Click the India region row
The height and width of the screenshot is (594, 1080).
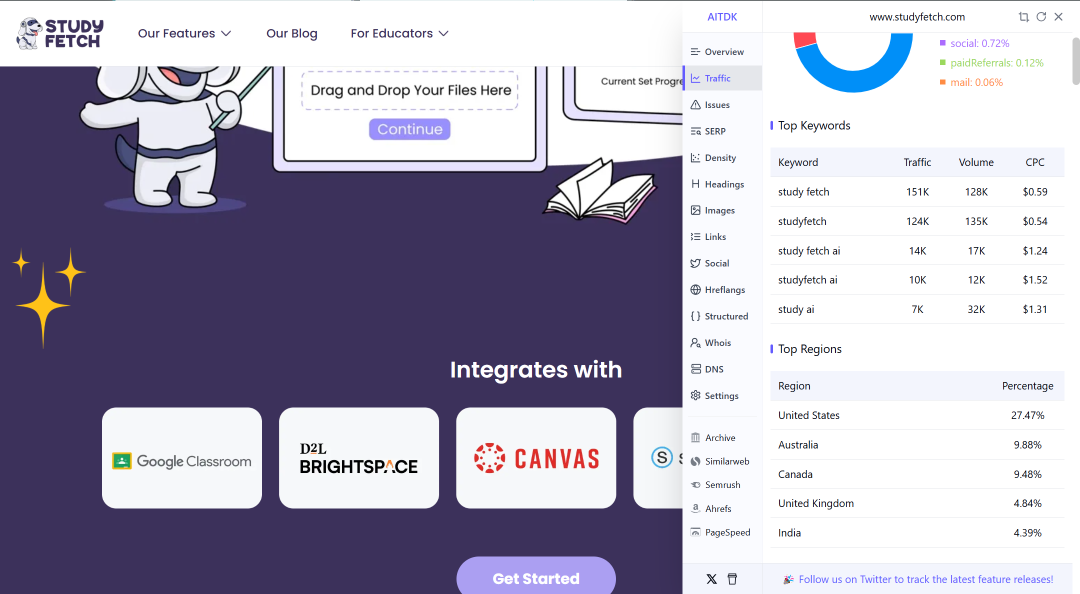pyautogui.click(x=917, y=533)
